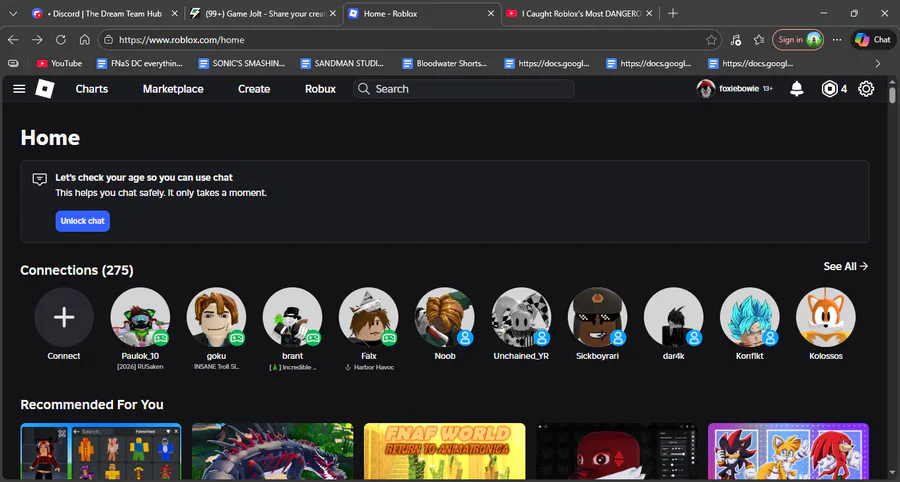Switch to the YouTube video browser tab
Image resolution: width=900 pixels, height=482 pixels.
click(581, 13)
